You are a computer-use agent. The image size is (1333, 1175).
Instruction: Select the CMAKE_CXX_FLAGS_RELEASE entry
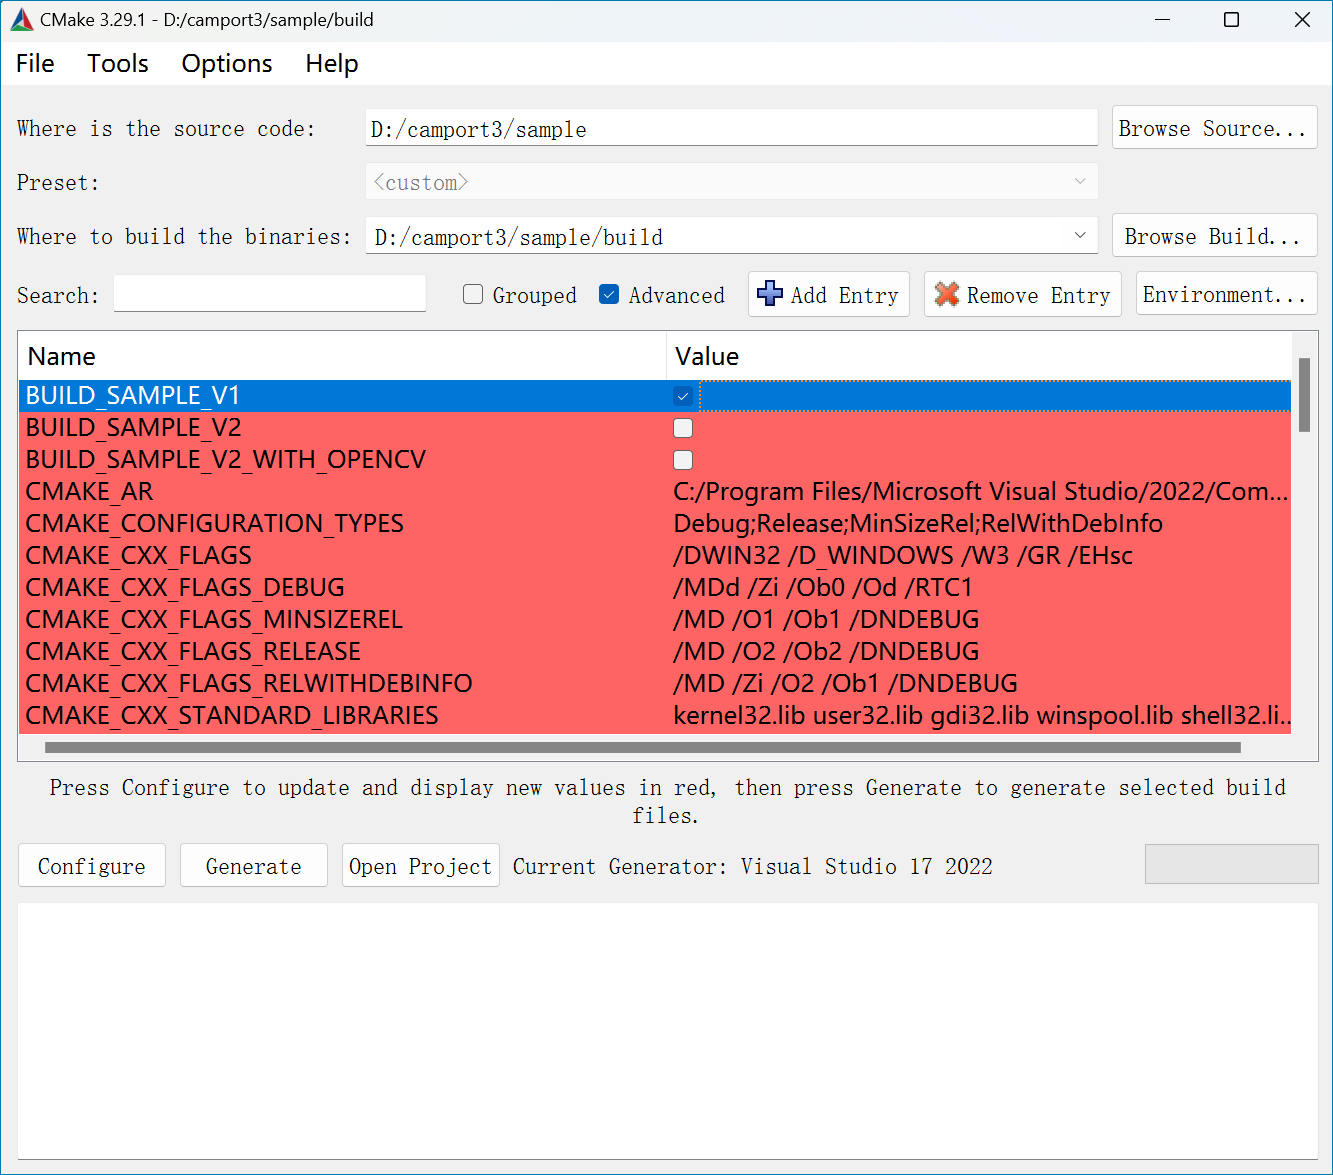(x=193, y=652)
